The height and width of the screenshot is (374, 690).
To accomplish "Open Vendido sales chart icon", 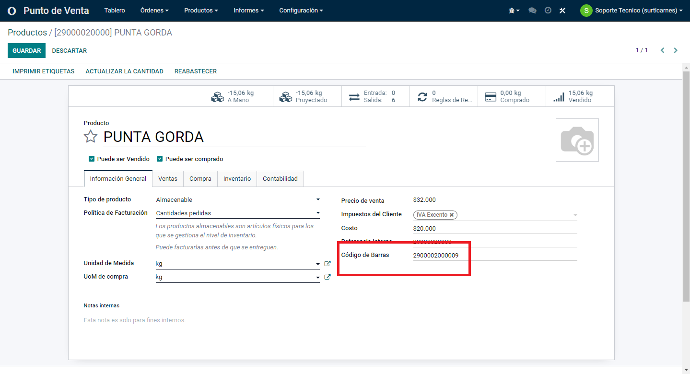I will click(559, 97).
